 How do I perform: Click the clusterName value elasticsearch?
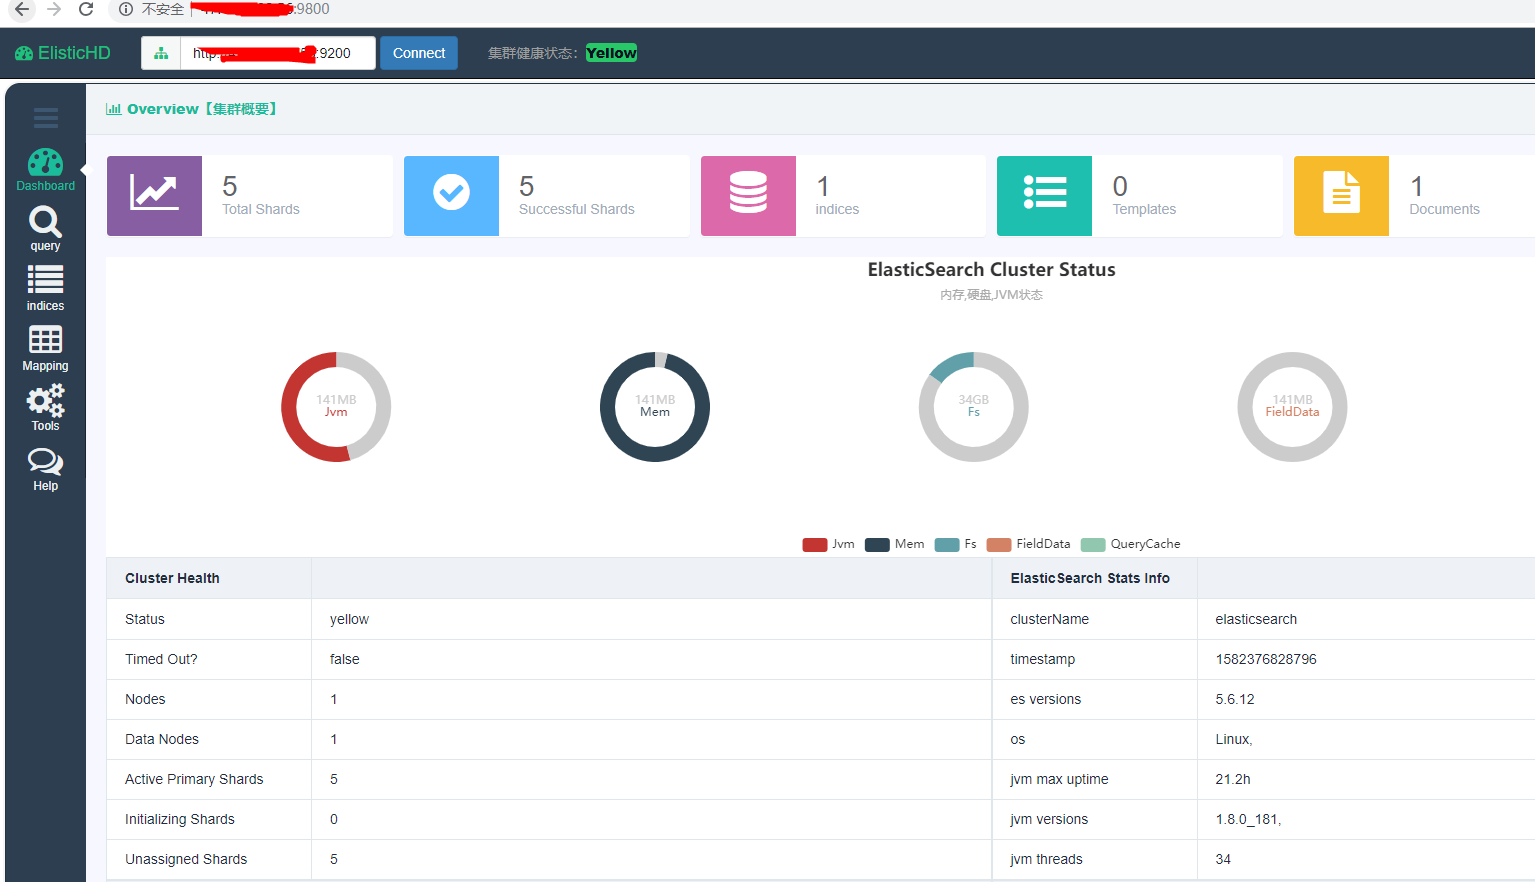[x=1256, y=619]
